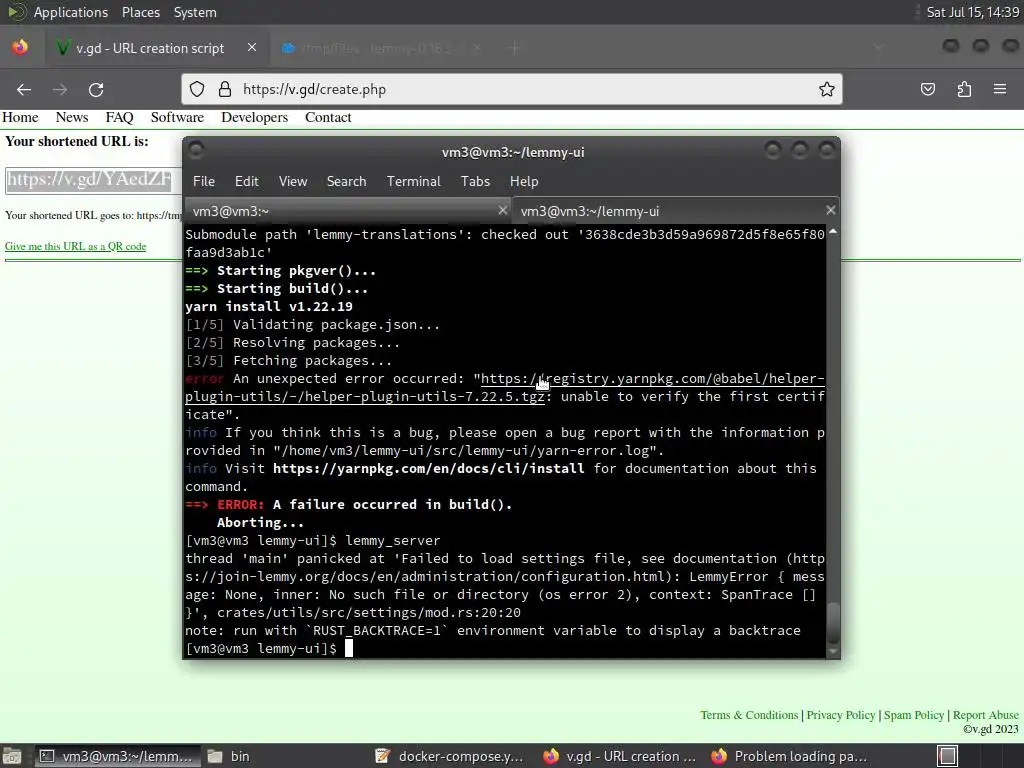Viewport: 1024px width, 768px height.
Task: Click the terminal vertical scrollbar thumb
Action: (x=833, y=623)
